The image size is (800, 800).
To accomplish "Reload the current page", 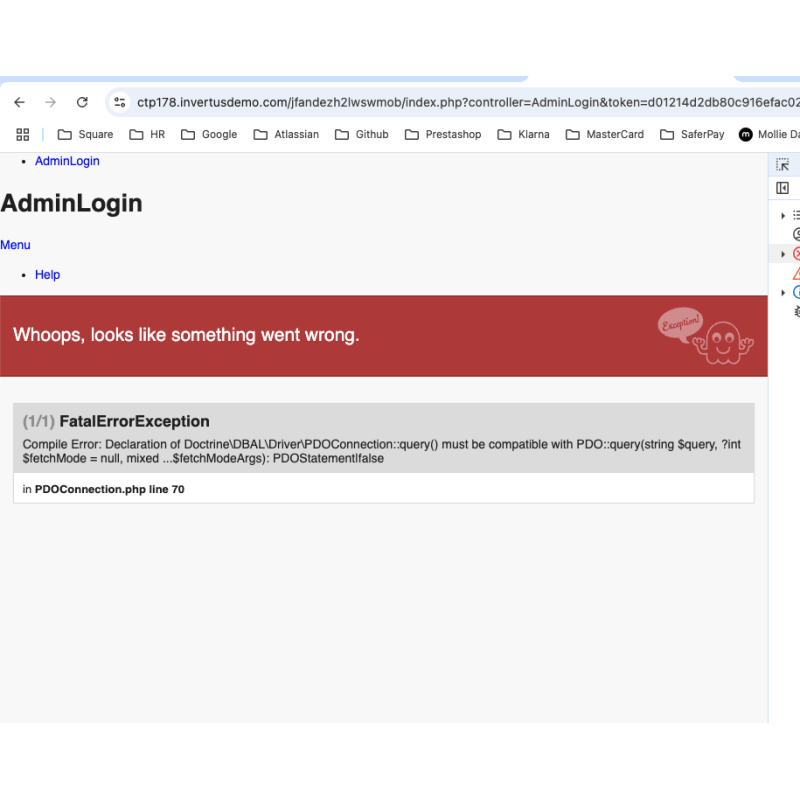I will click(83, 102).
